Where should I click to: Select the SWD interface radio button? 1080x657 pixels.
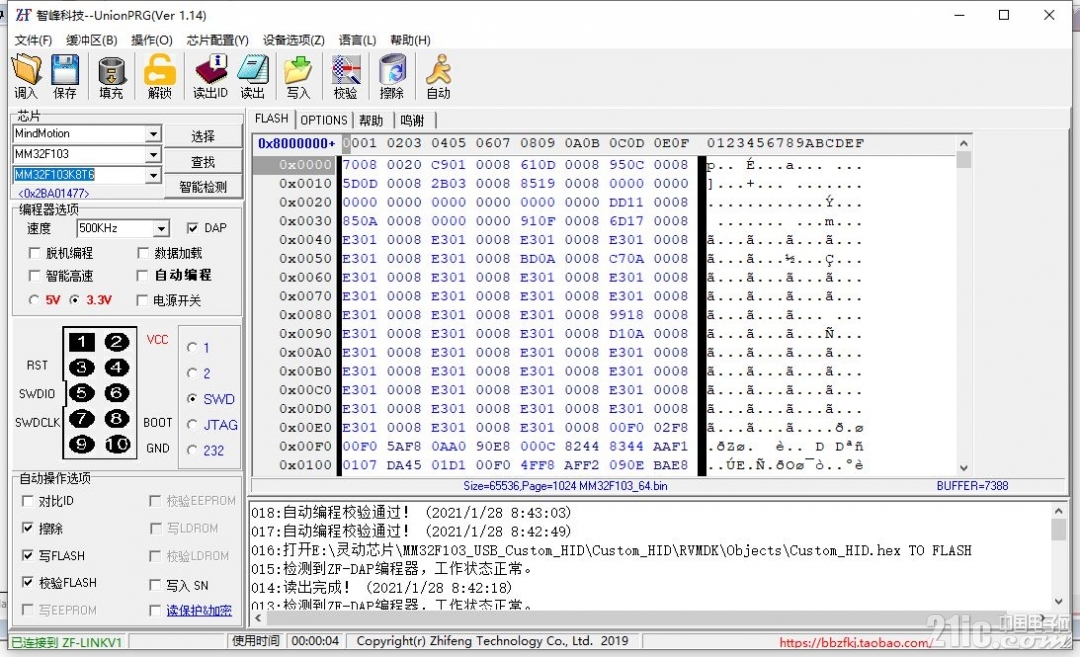point(192,399)
